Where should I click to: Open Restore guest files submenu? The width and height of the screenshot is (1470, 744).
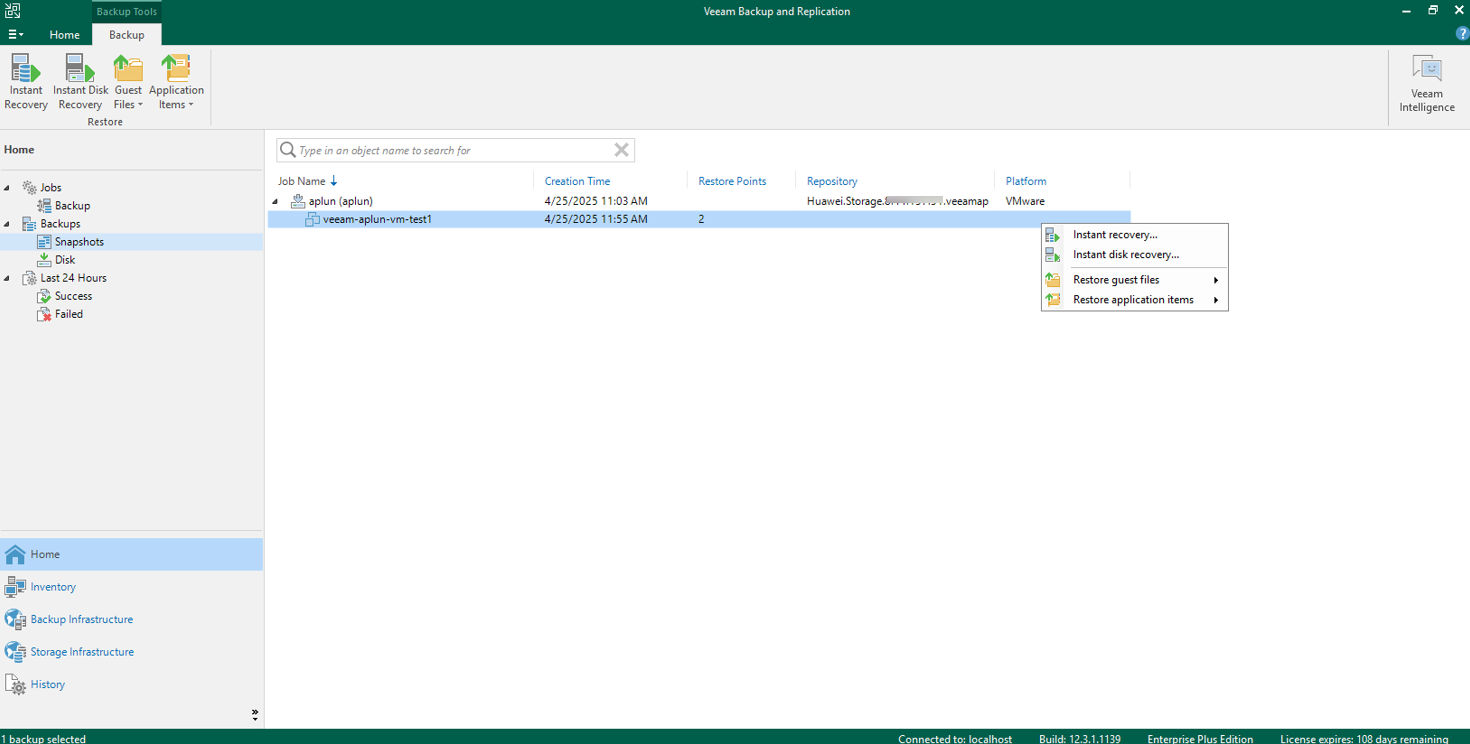pos(1134,280)
